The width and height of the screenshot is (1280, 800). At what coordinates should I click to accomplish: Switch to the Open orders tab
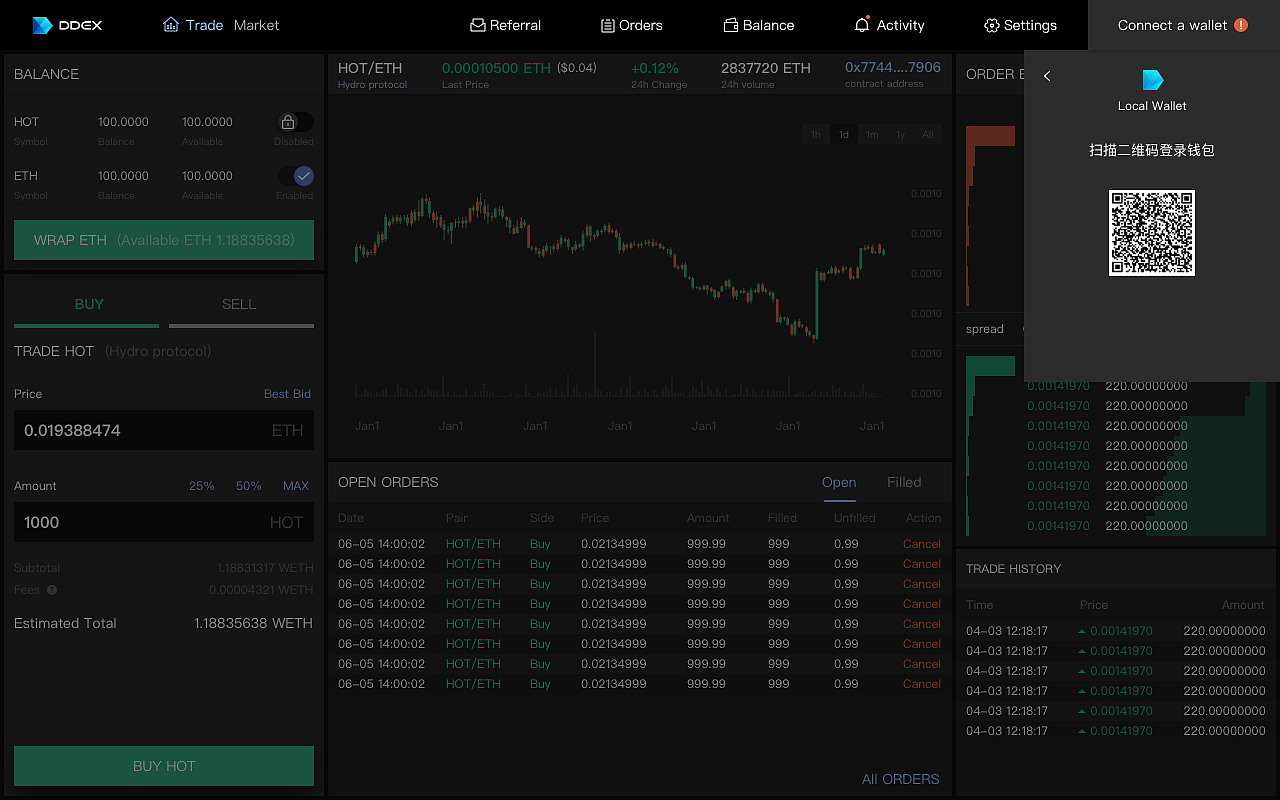point(839,482)
